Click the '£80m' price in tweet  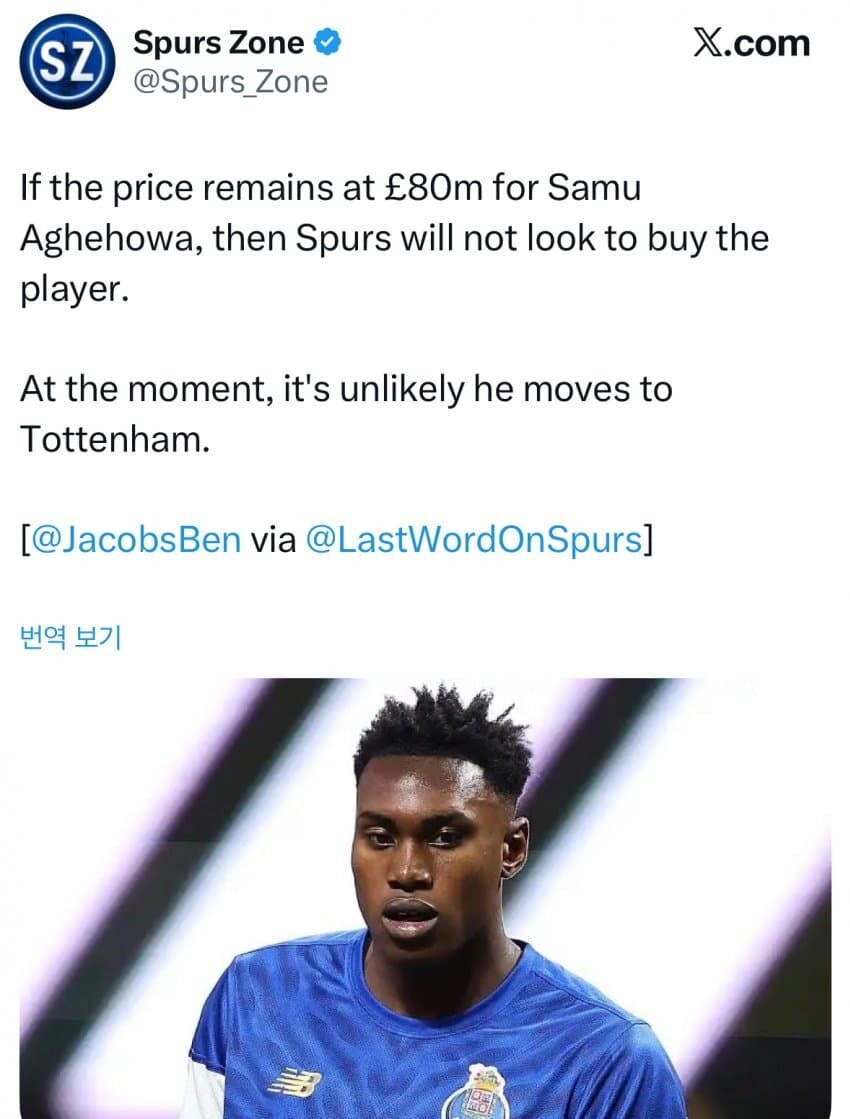point(433,188)
